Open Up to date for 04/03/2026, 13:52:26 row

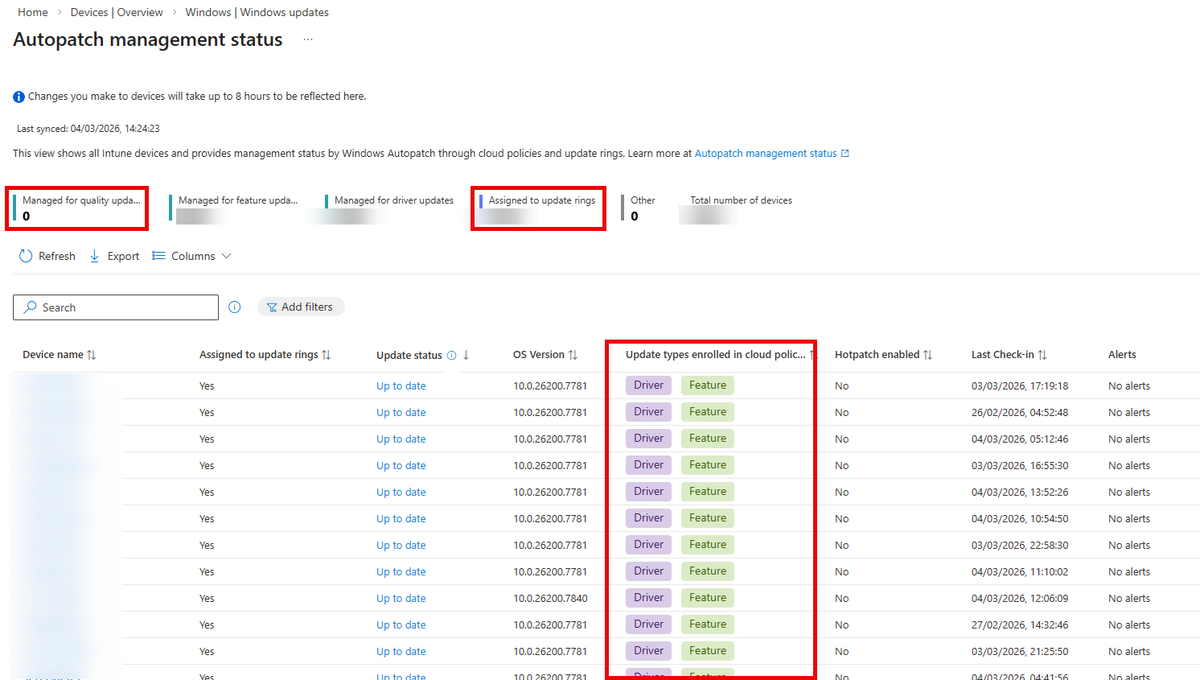pos(401,492)
